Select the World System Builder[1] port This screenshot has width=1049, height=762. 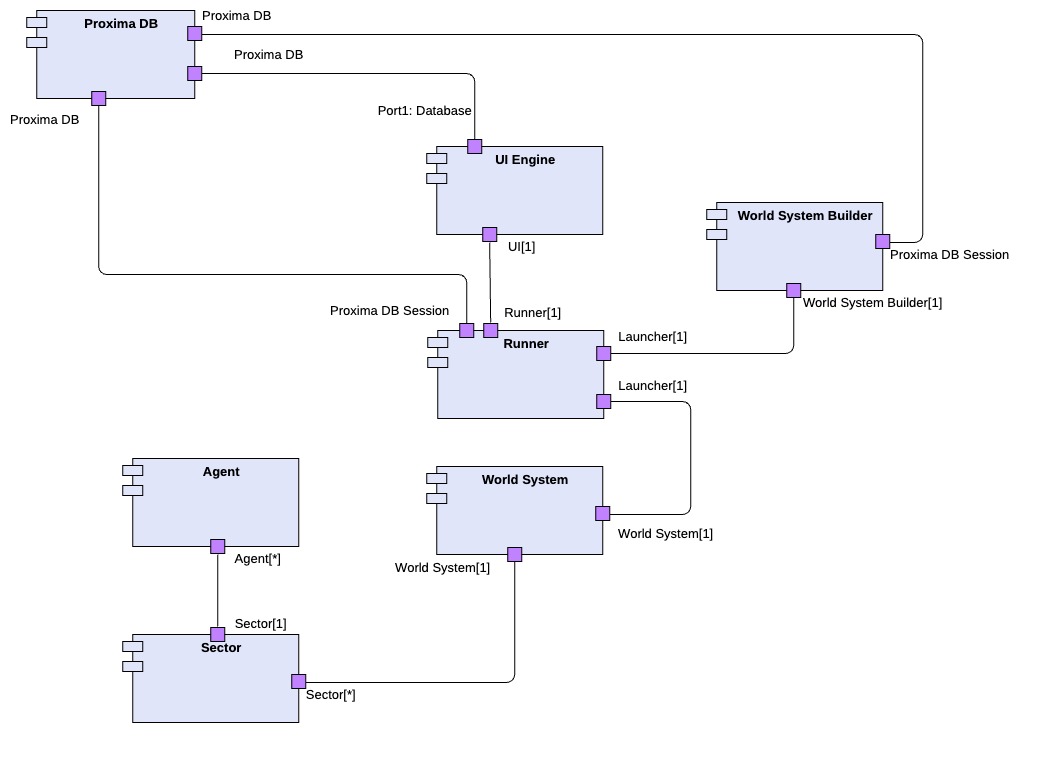pos(793,290)
